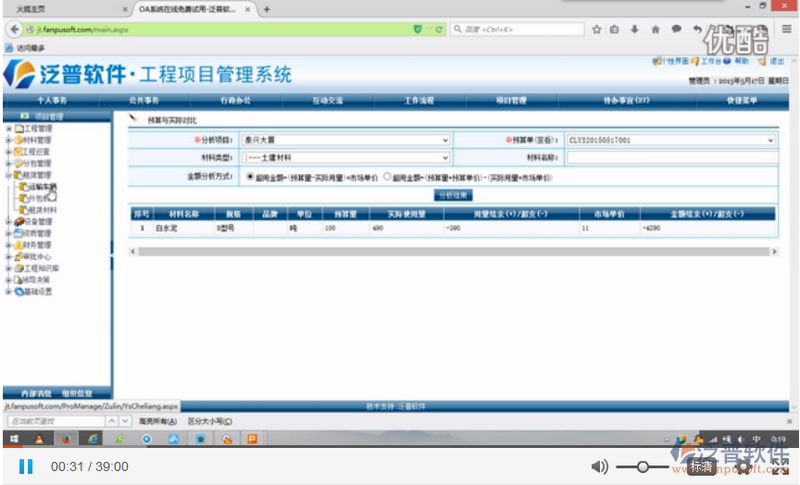Click the 退出 logout icon
The height and width of the screenshot is (485, 800).
click(x=764, y=62)
